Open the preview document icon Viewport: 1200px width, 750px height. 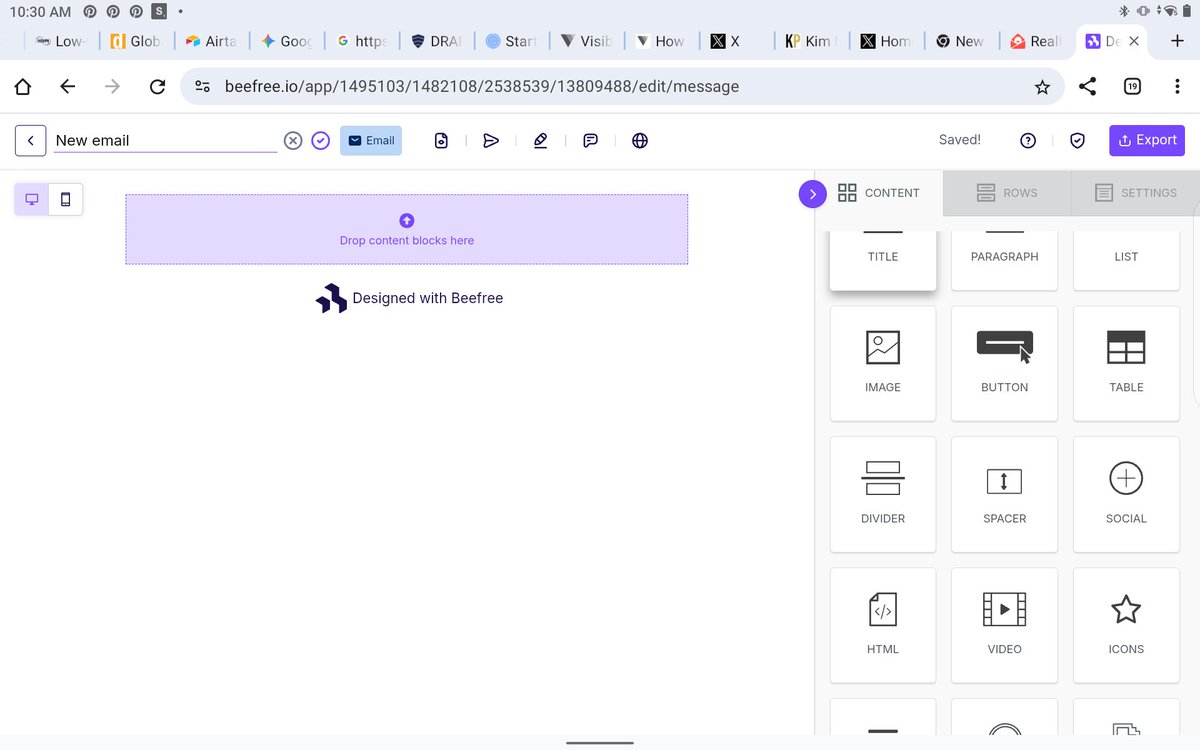(441, 141)
